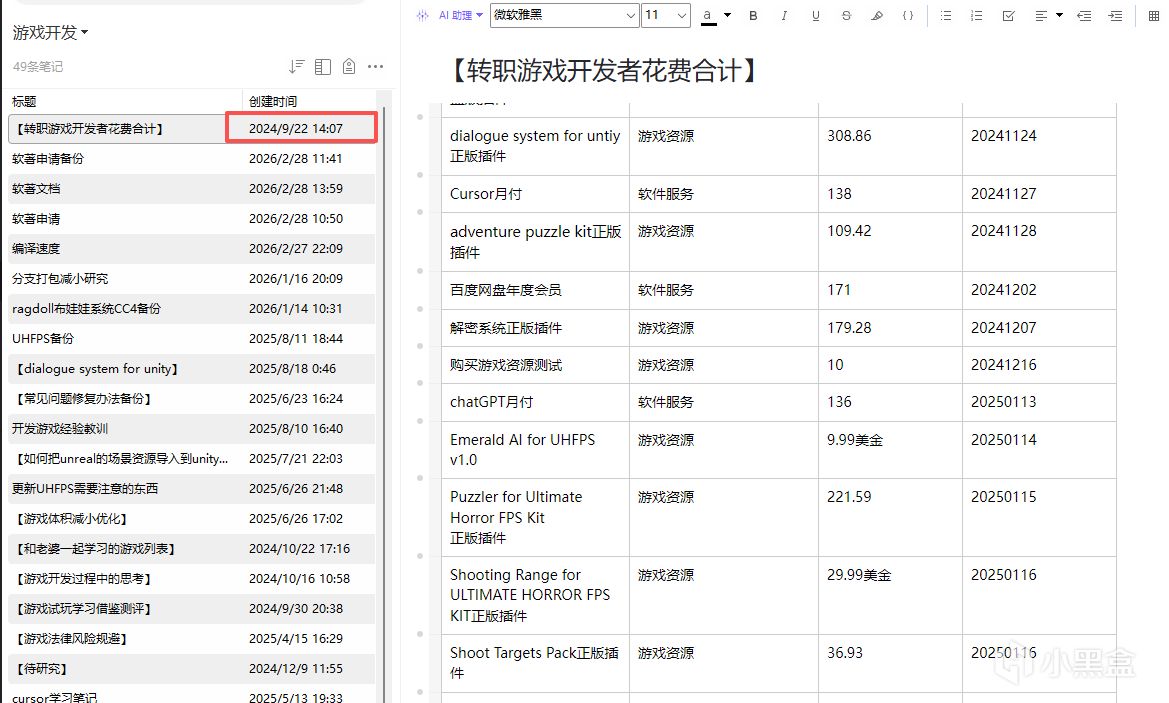
Task: Toggle italic formatting
Action: (784, 15)
